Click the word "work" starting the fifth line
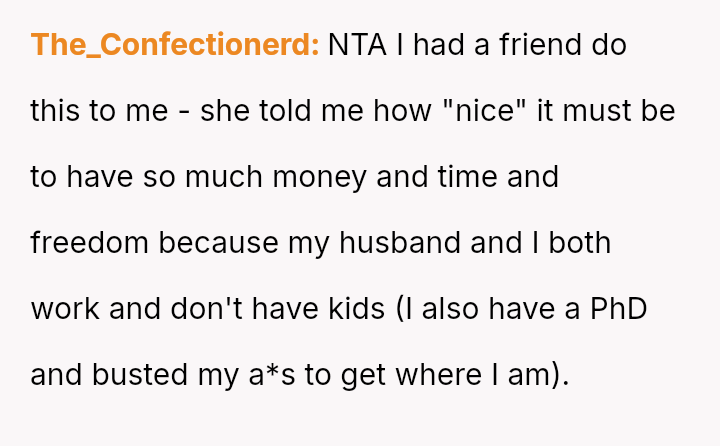 (x=65, y=309)
